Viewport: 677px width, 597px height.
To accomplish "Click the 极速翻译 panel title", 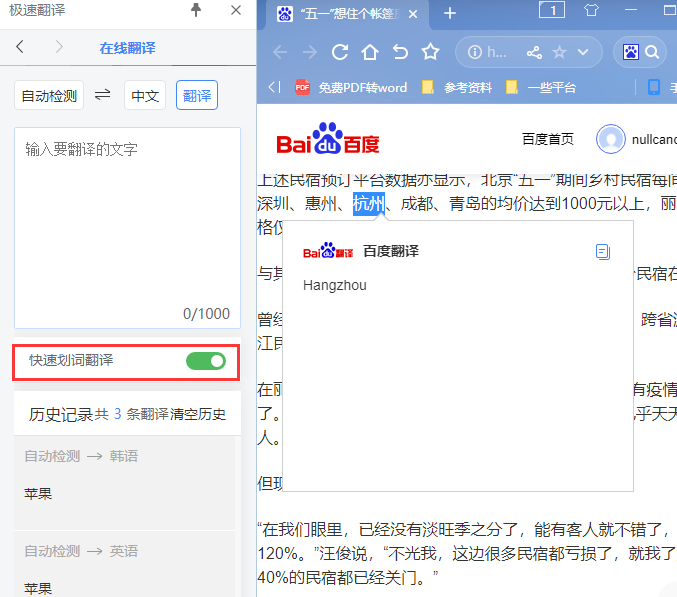I will tap(37, 10).
